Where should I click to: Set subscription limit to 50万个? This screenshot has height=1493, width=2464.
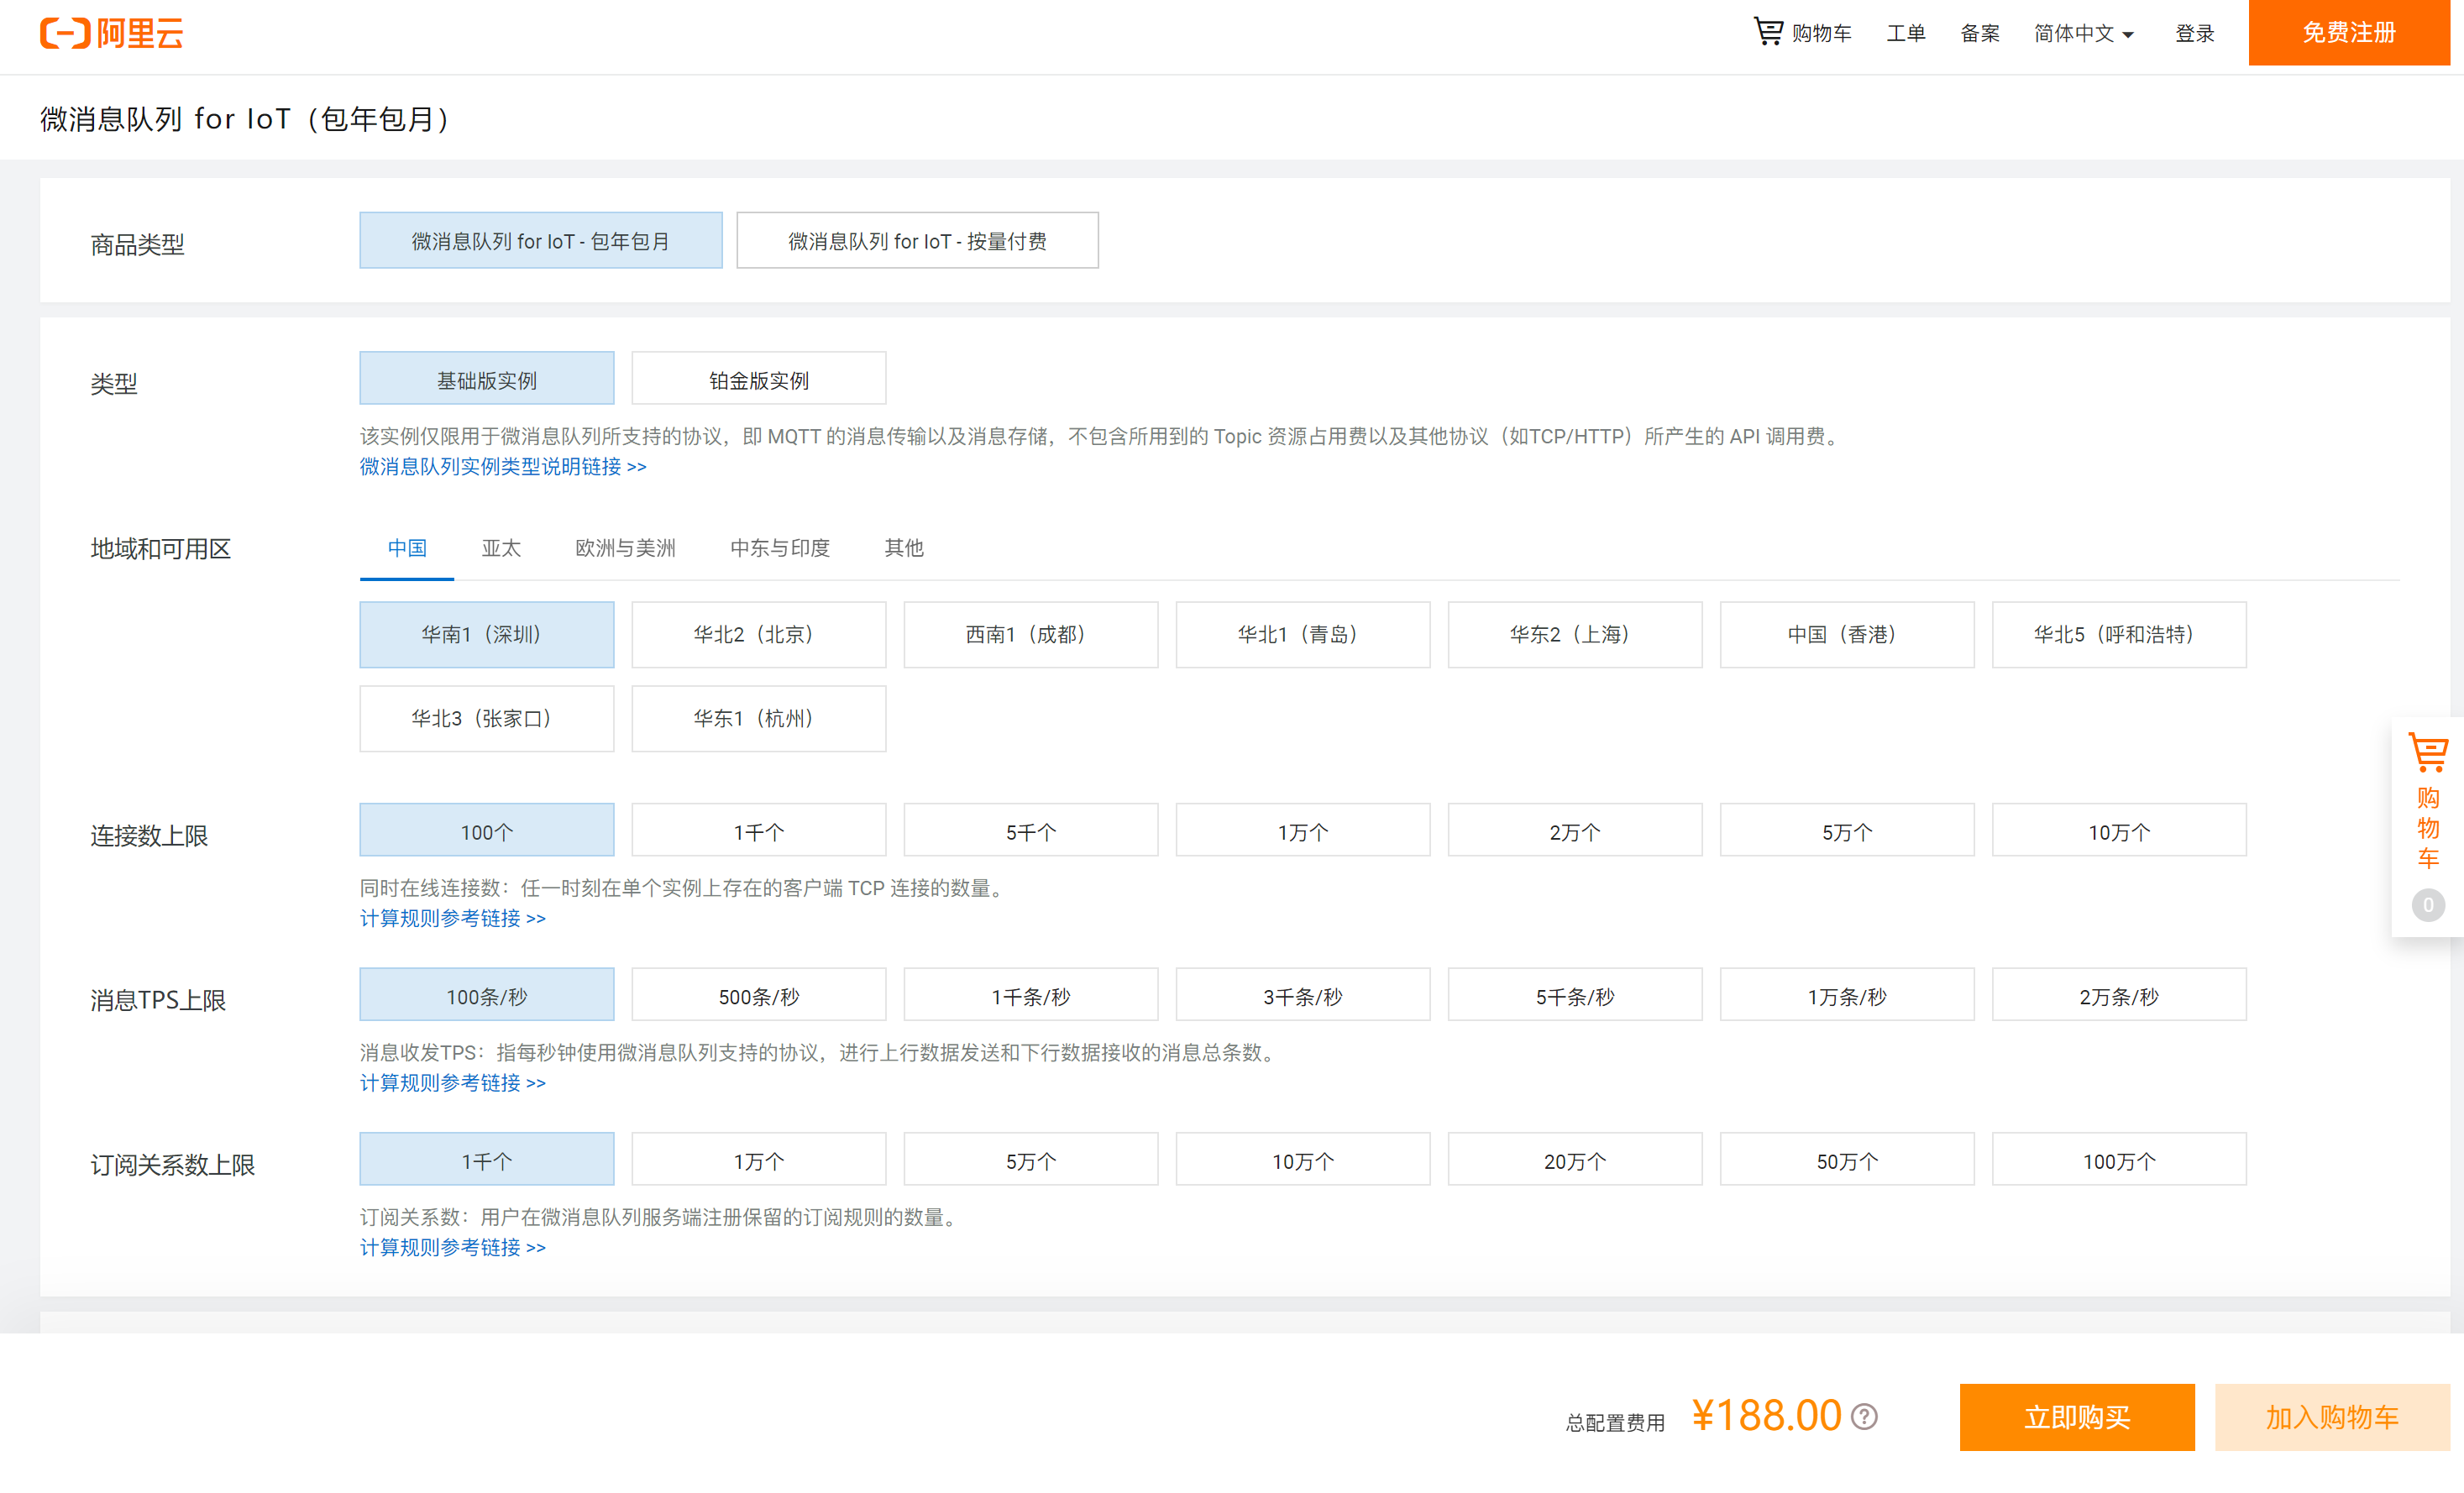pos(1846,1160)
